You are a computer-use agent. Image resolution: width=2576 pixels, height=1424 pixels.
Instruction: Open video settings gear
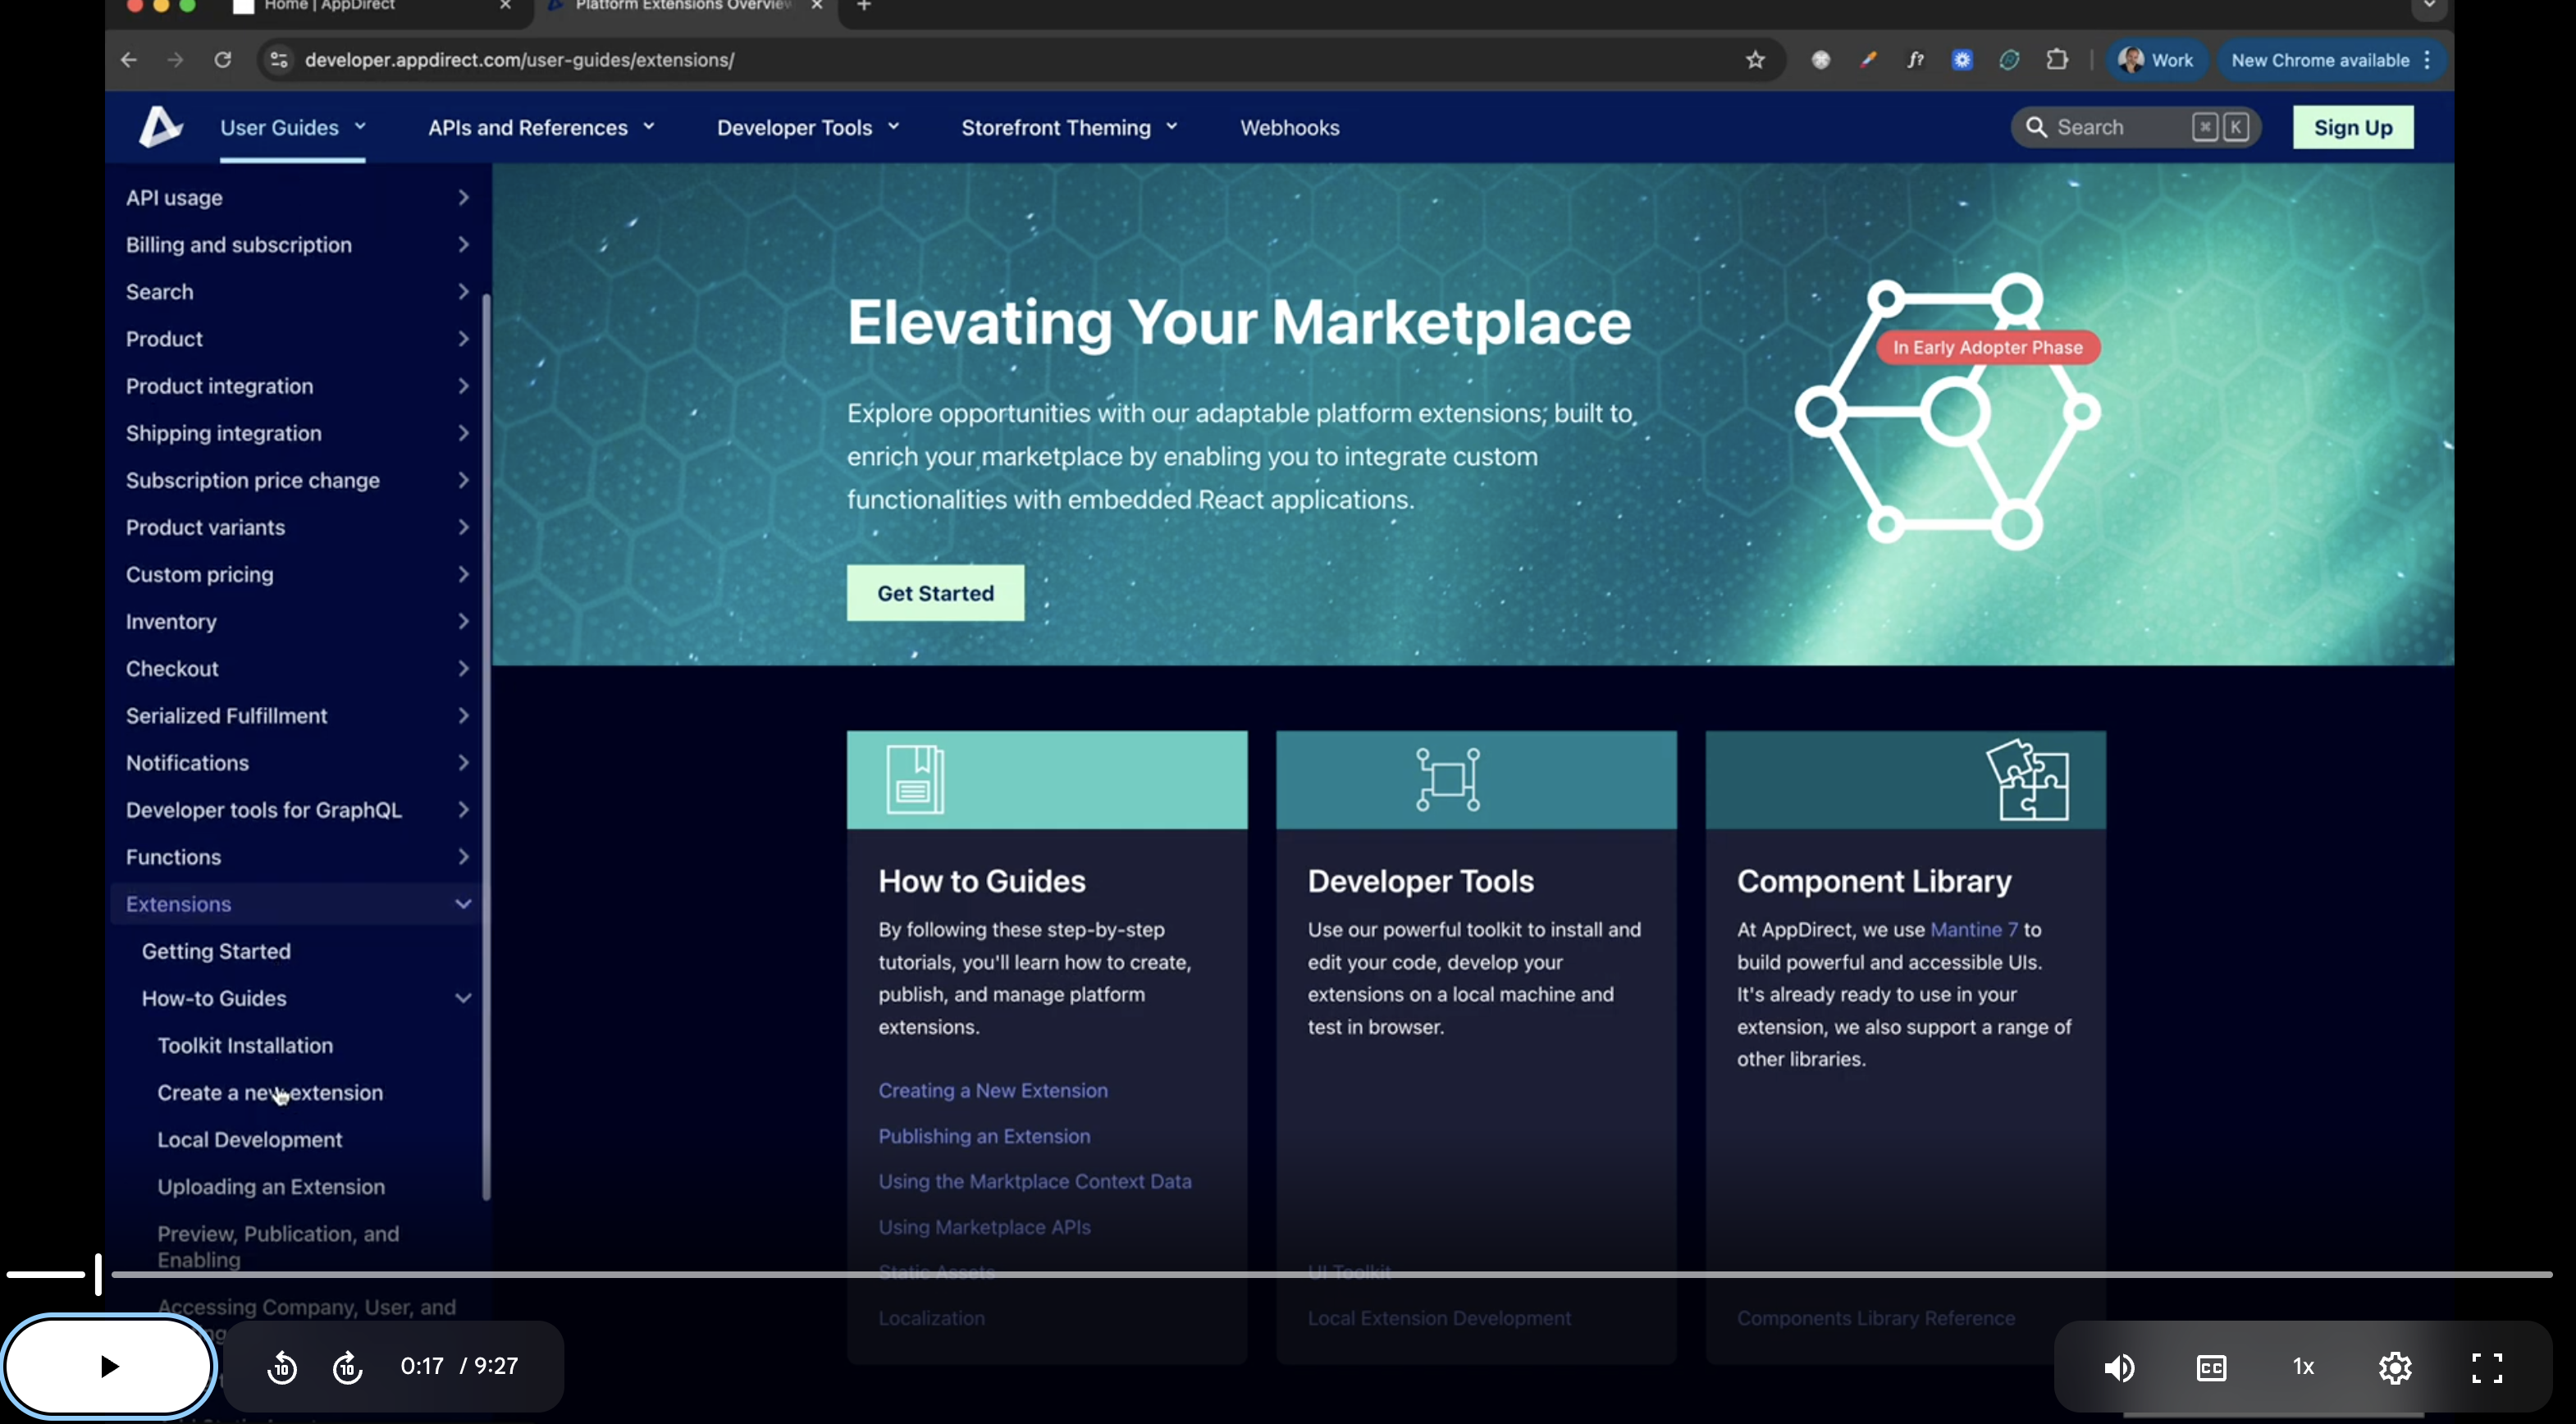2395,1366
